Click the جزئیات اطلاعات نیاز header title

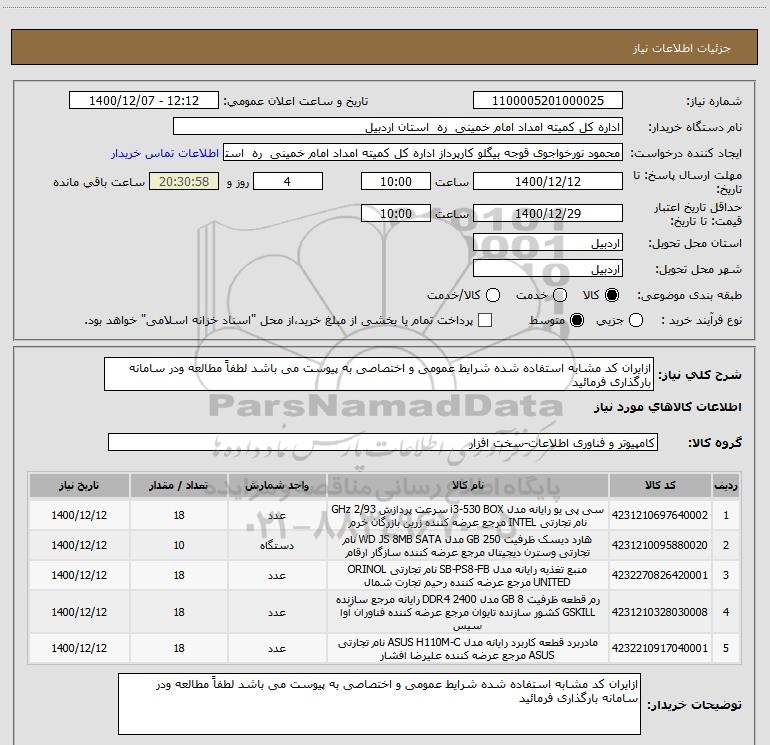pyautogui.click(x=682, y=48)
